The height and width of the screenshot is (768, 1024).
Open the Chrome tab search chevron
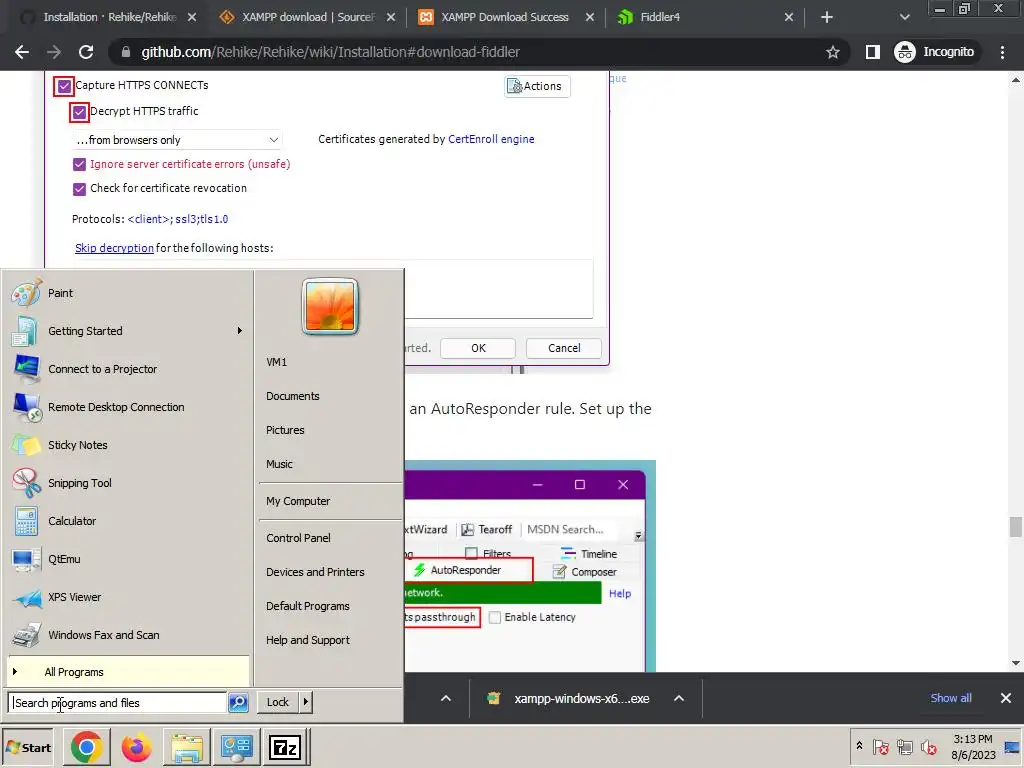(x=904, y=17)
